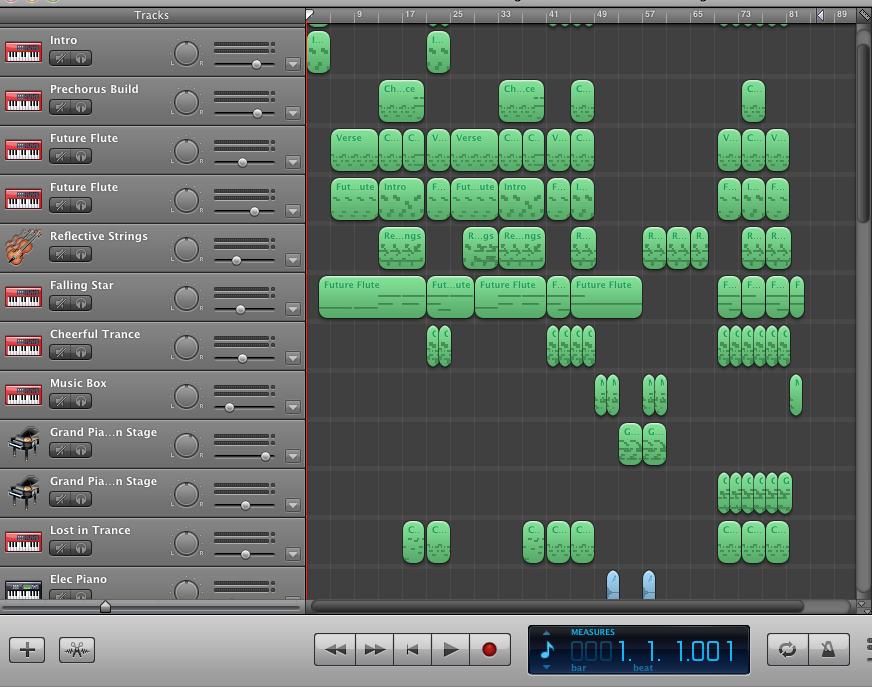Open the track editor scissors button
Viewport: 872px width, 687px height.
[77, 650]
